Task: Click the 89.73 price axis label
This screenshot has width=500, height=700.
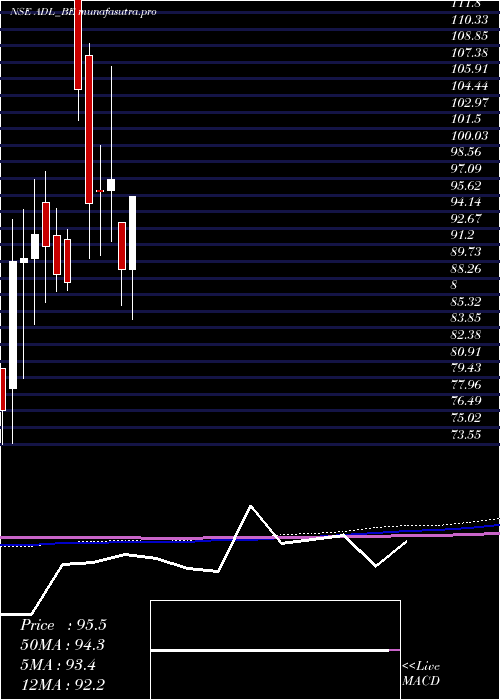Action: point(467,252)
